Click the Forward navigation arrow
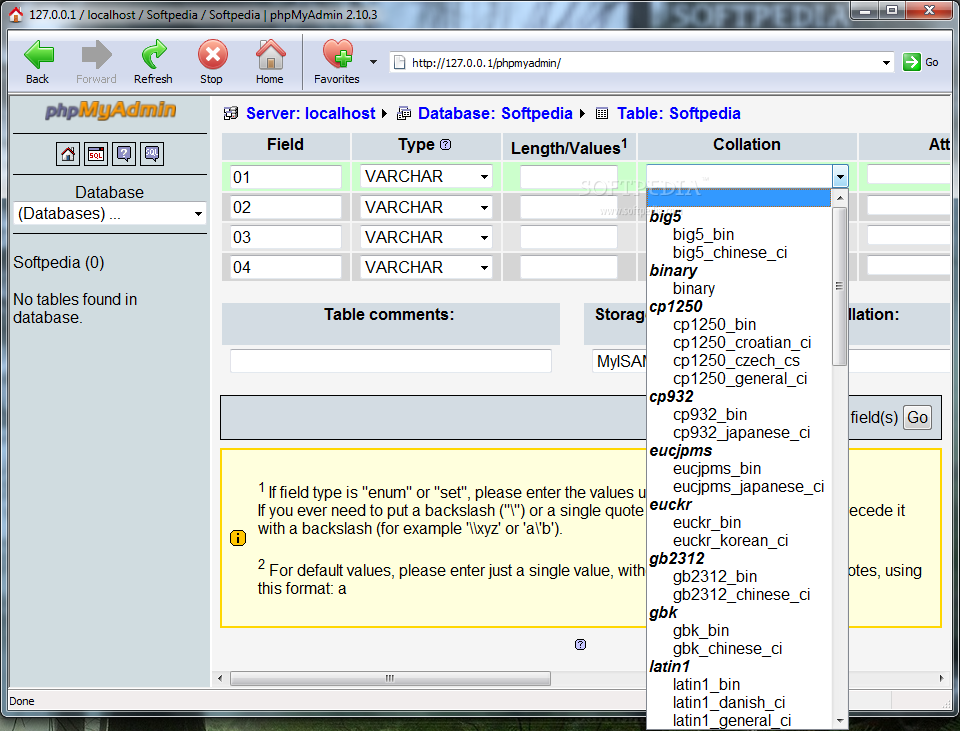The image size is (960, 731). click(x=96, y=55)
